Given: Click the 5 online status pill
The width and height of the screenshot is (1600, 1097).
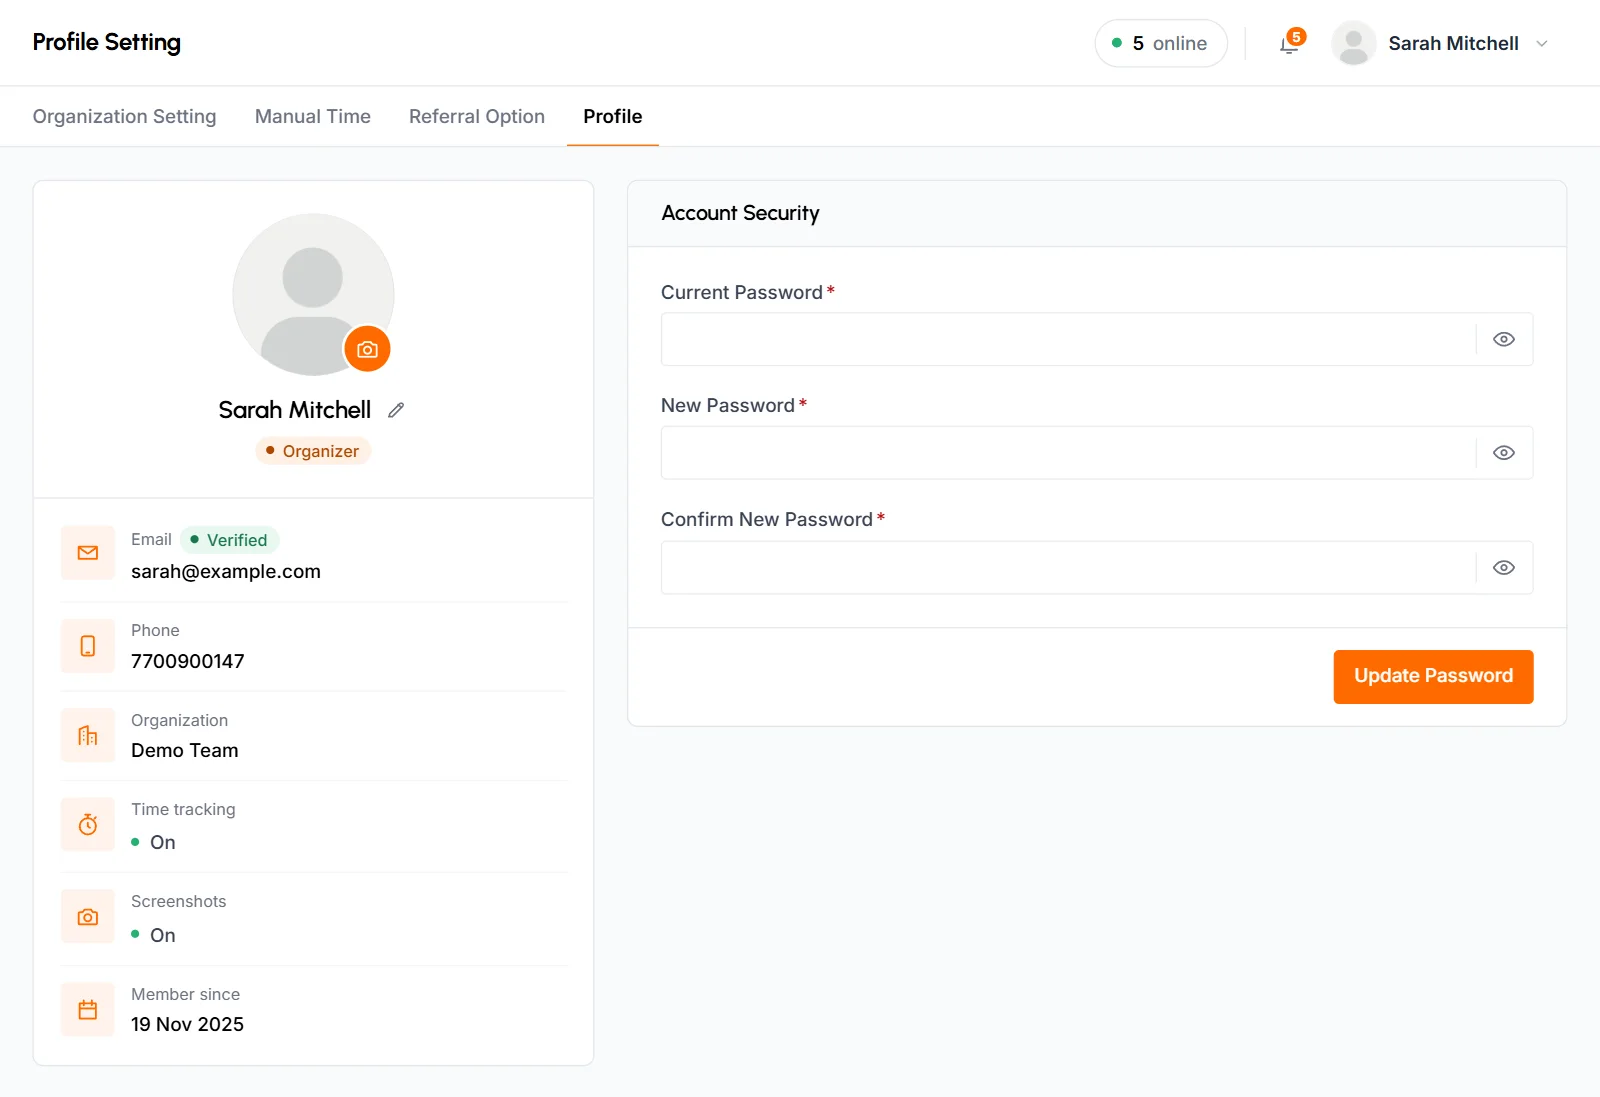Looking at the screenshot, I should pyautogui.click(x=1161, y=44).
